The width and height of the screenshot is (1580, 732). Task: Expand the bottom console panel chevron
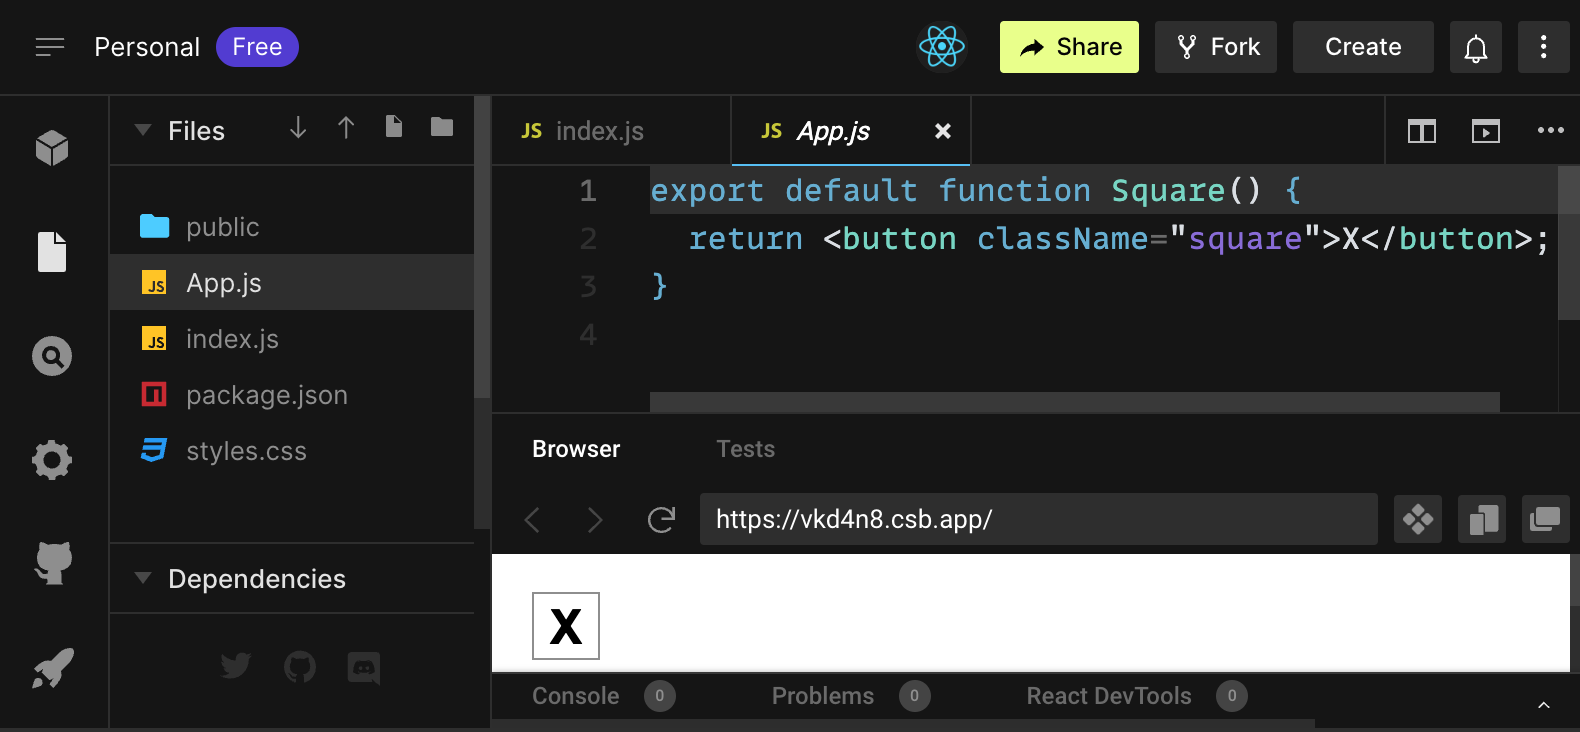coord(1543,705)
